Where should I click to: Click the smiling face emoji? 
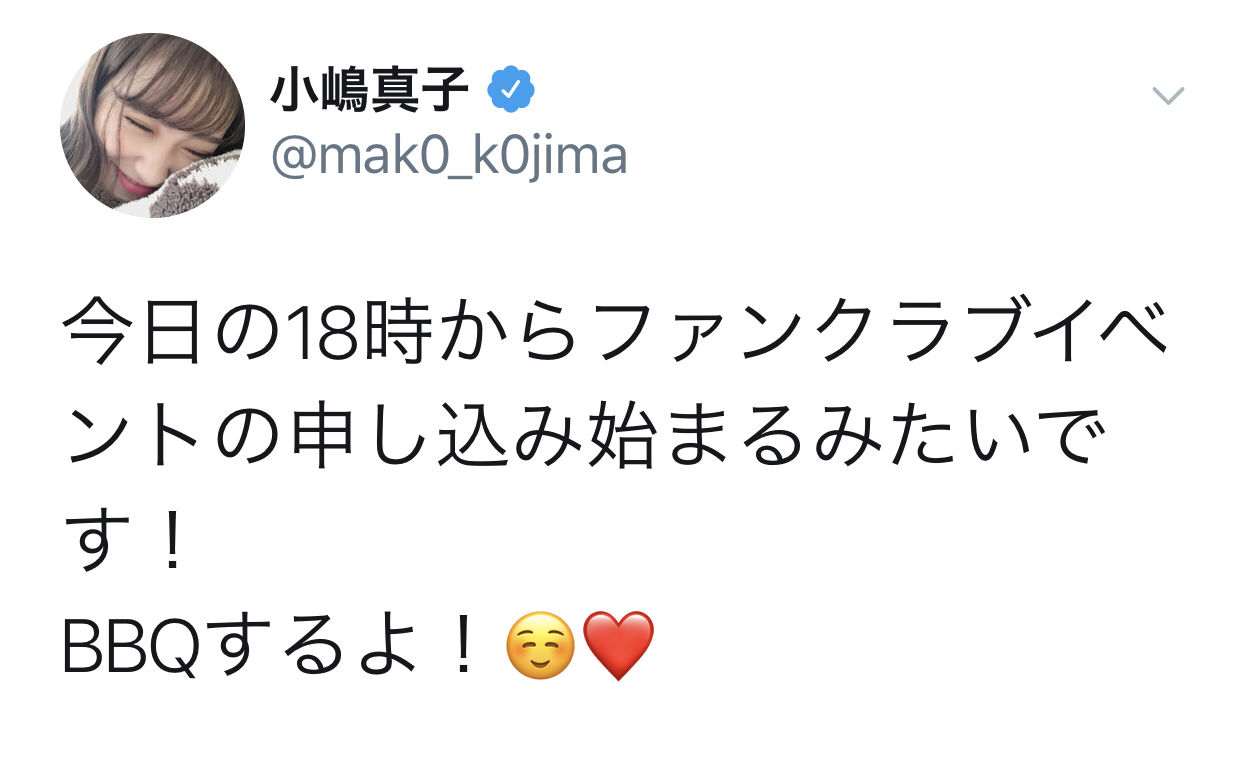[x=541, y=645]
